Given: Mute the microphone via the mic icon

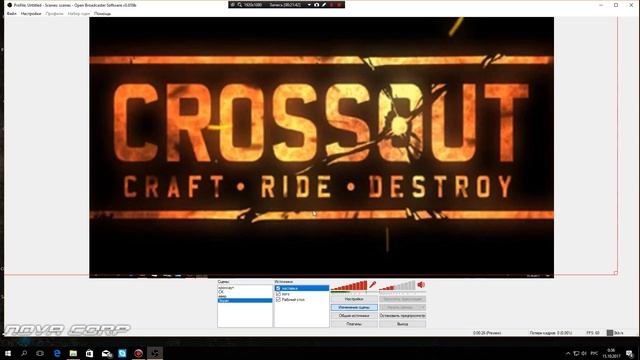Looking at the screenshot, I should tap(372, 284).
